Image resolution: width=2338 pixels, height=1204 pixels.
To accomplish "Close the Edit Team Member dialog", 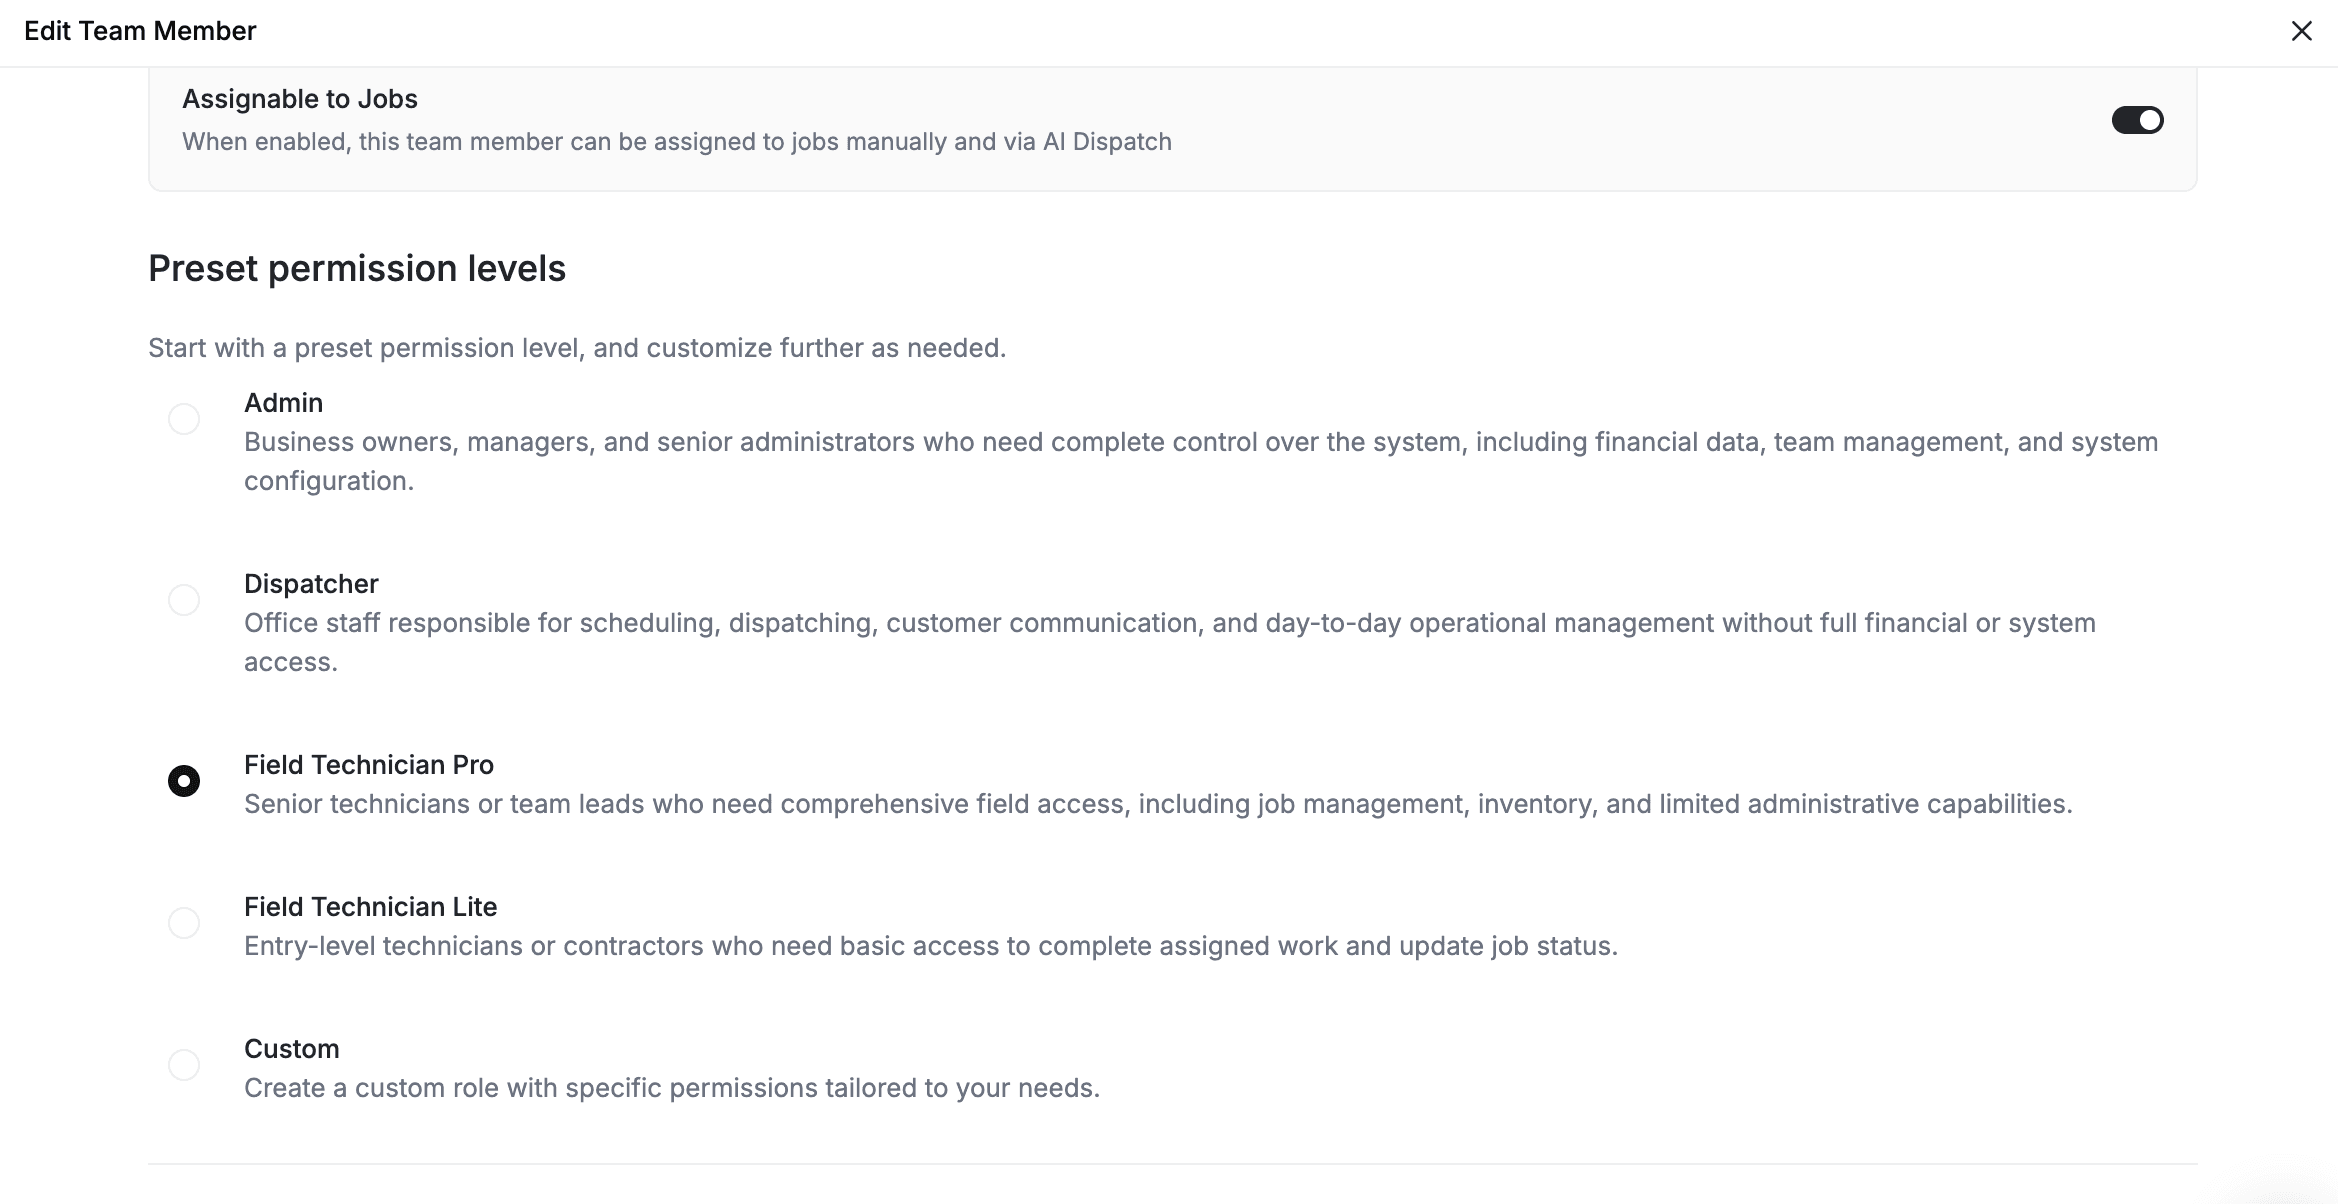I will tap(2301, 31).
